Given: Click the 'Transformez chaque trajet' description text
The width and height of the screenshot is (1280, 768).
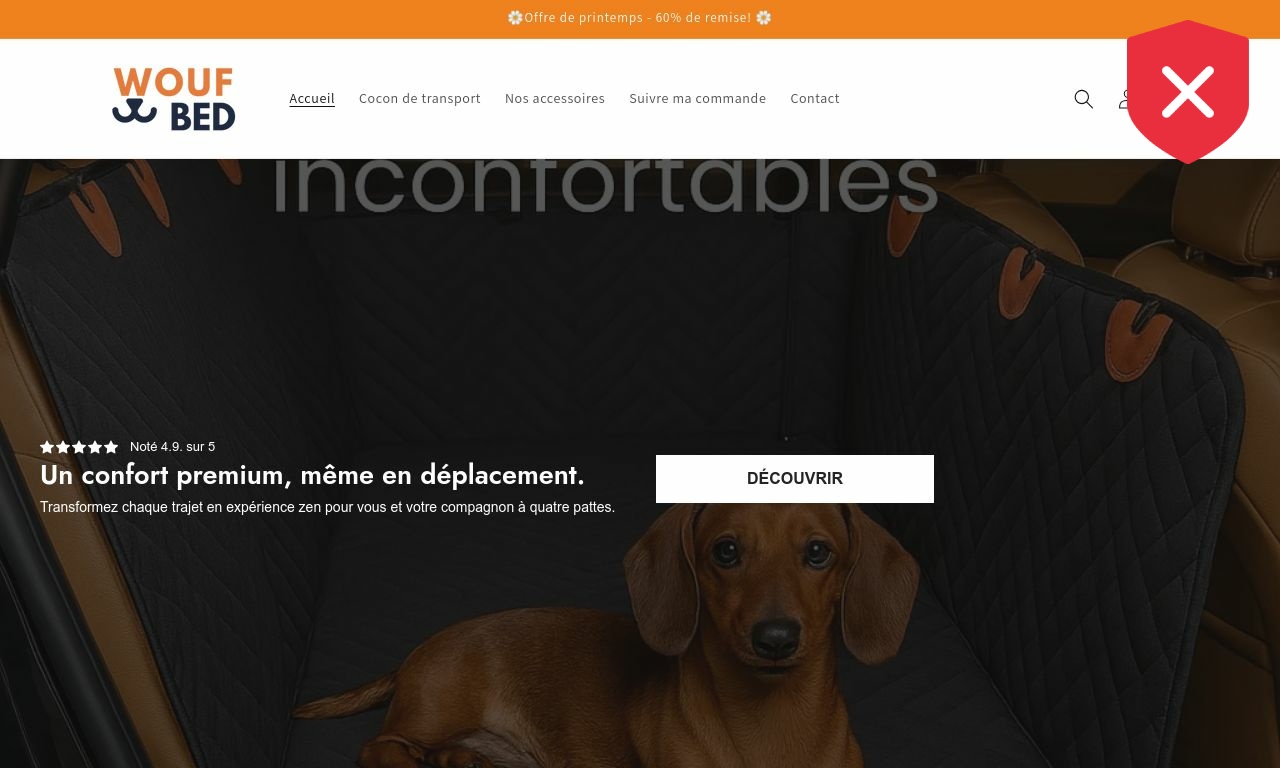Looking at the screenshot, I should point(327,507).
